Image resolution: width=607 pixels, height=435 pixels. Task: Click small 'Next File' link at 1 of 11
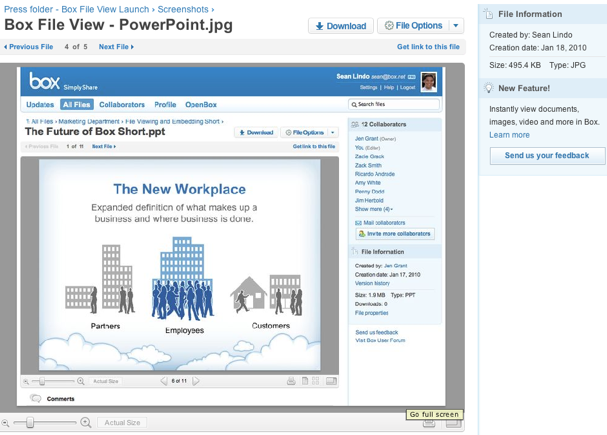(104, 146)
